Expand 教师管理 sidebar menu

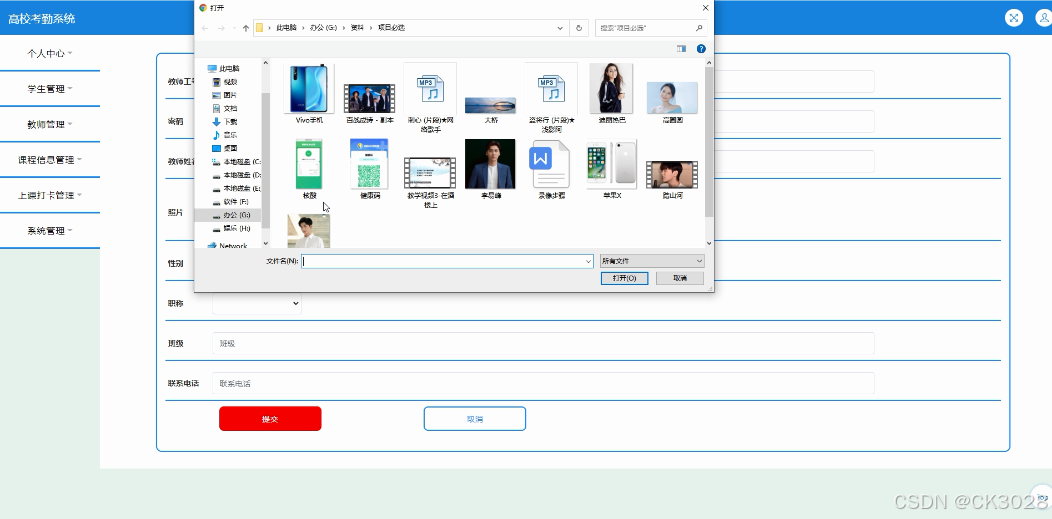(50, 124)
